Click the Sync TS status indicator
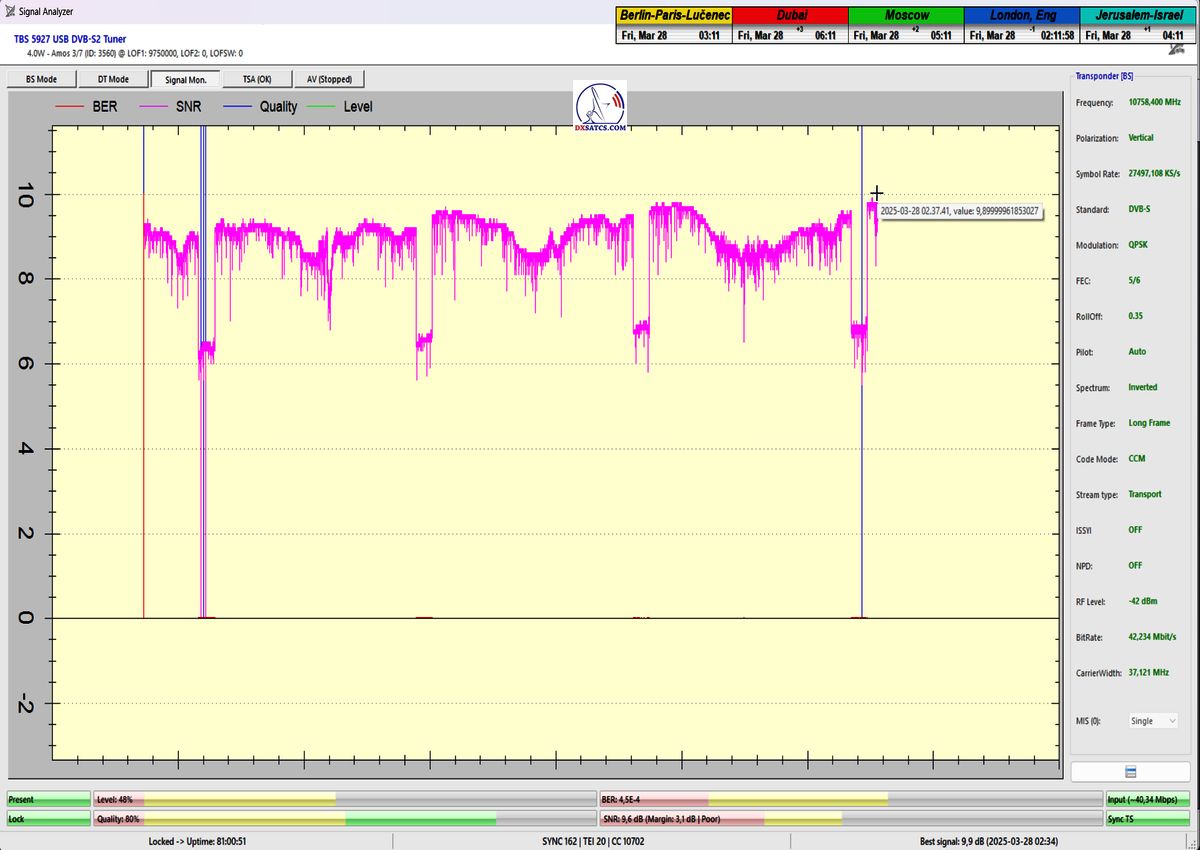1200x850 pixels. click(x=1148, y=819)
